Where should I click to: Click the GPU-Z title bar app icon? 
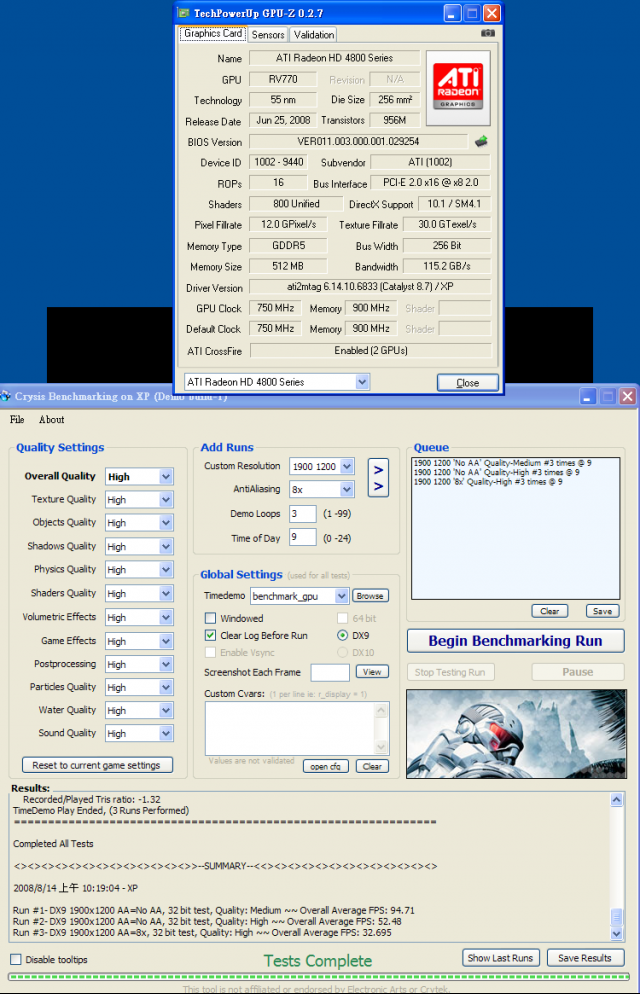(183, 13)
